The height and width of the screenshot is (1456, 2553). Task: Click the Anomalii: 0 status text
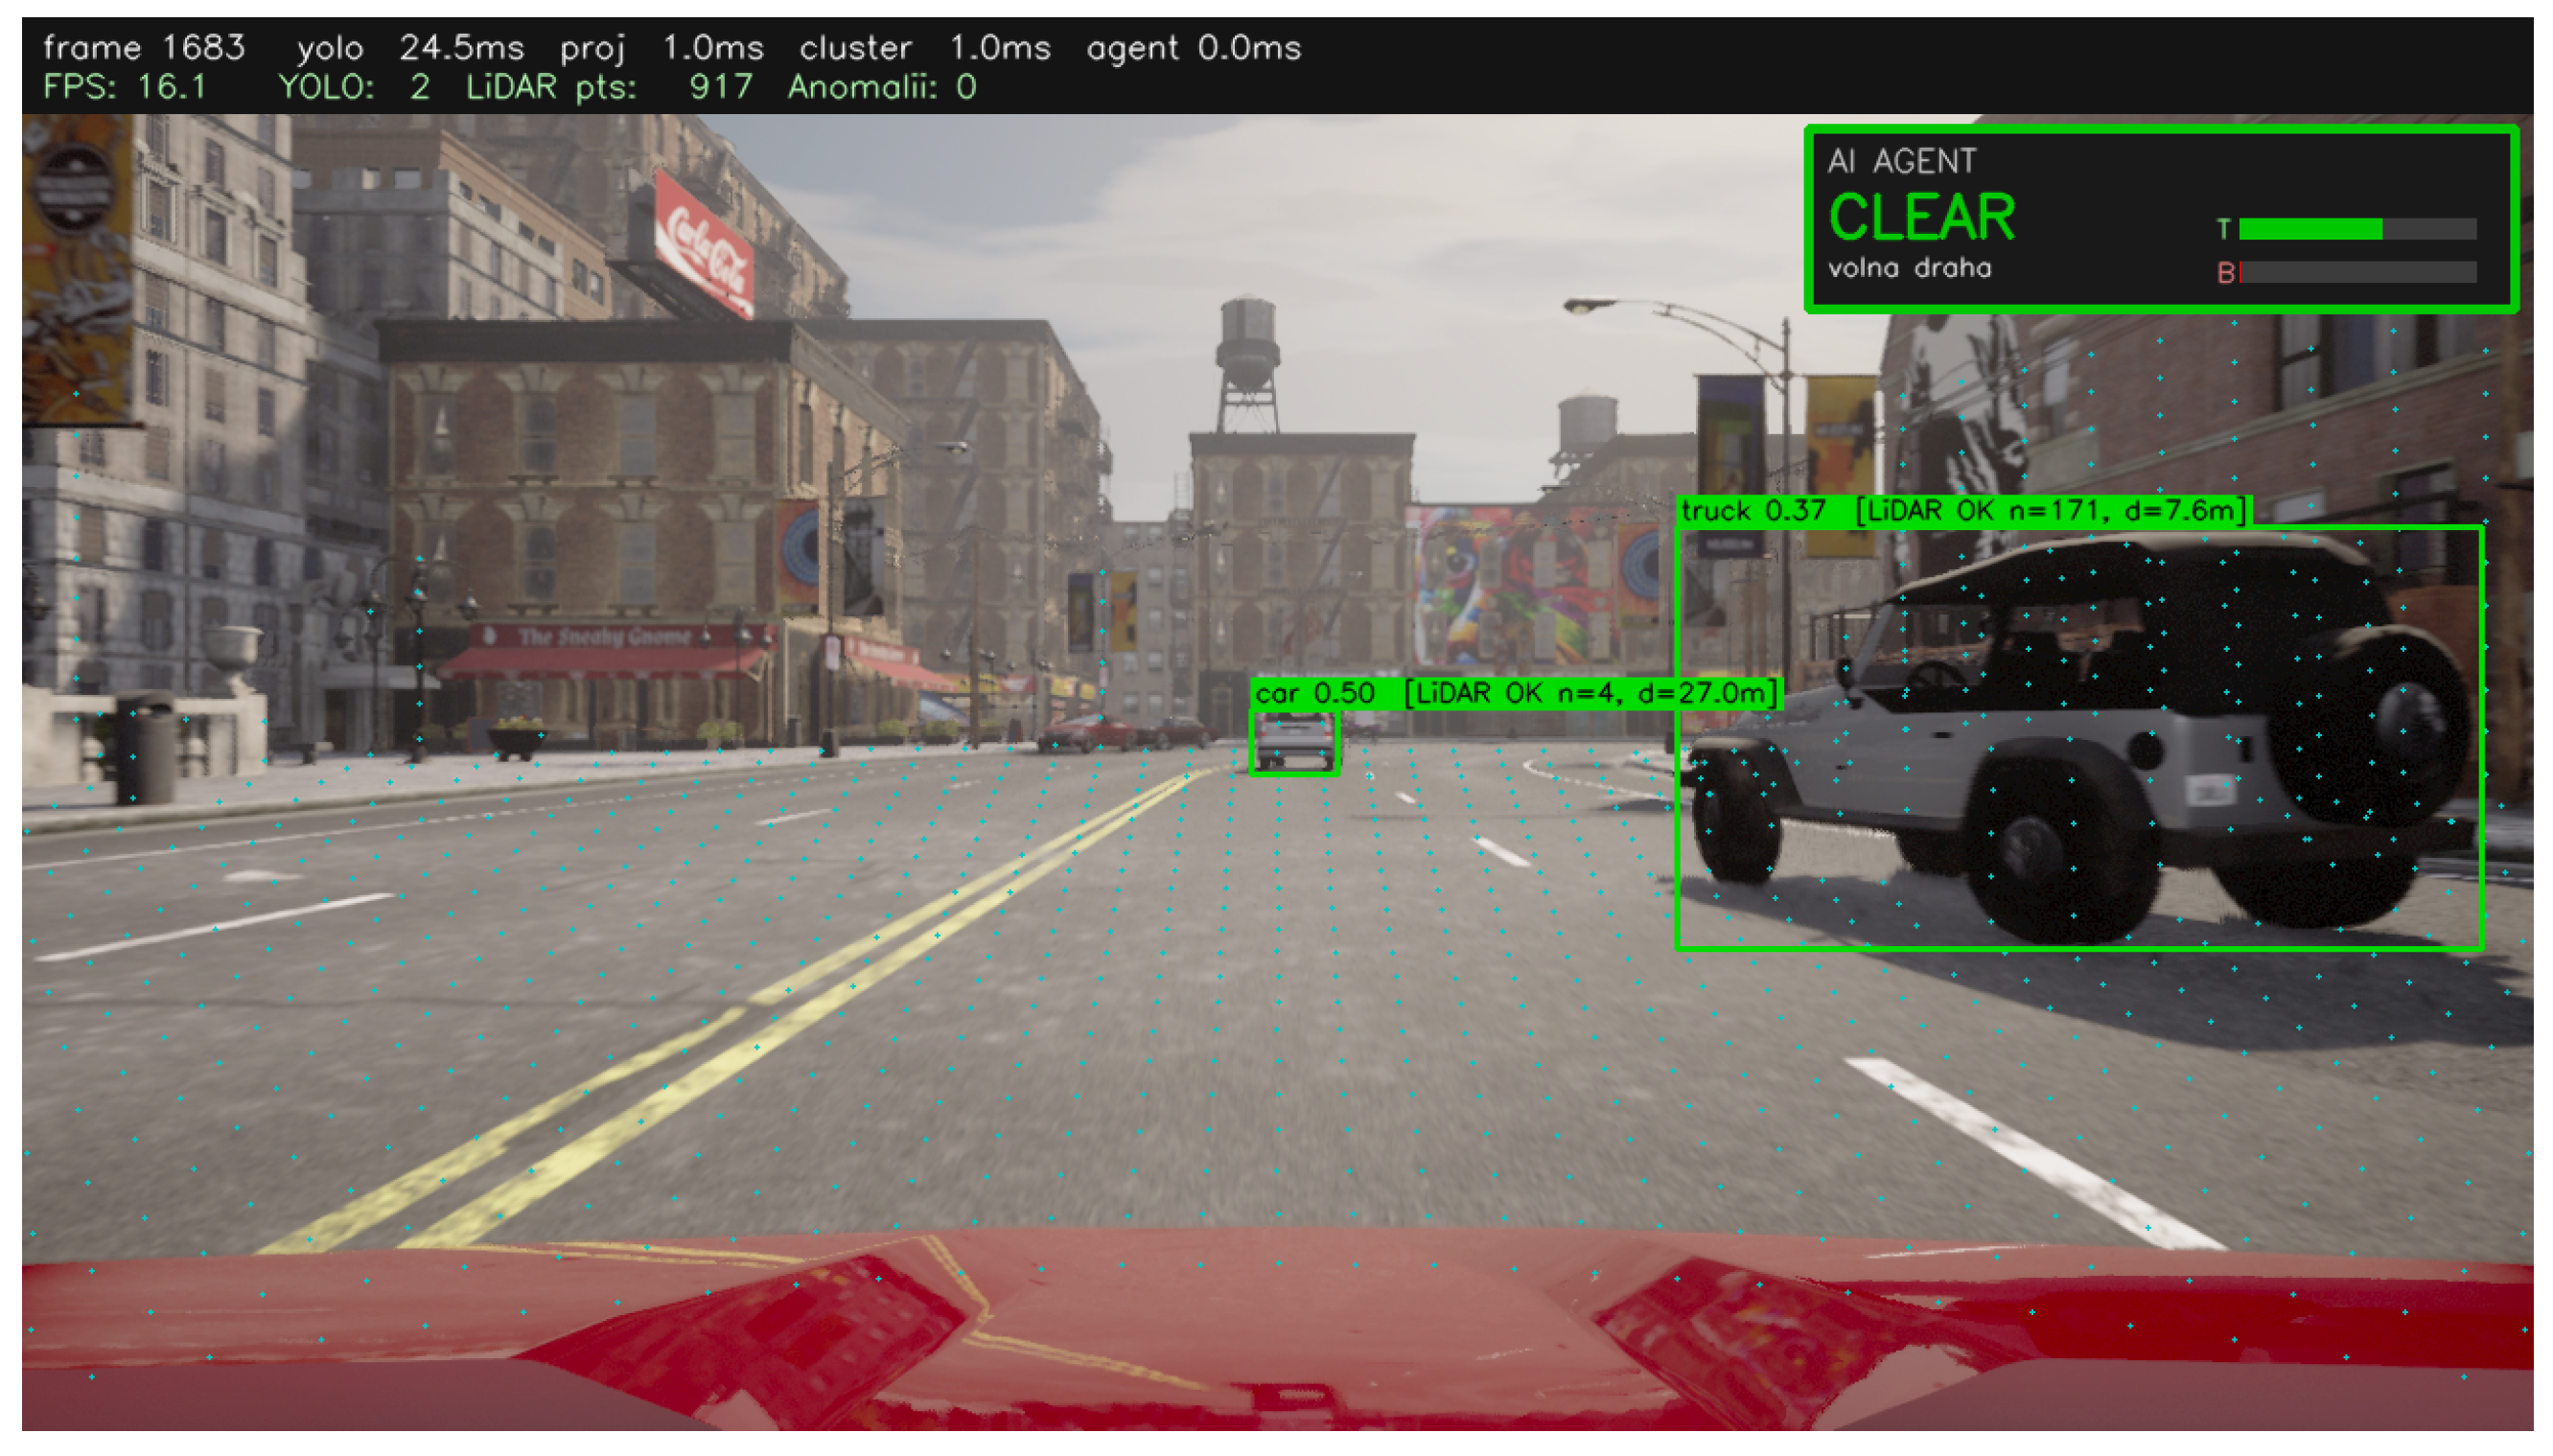click(881, 87)
